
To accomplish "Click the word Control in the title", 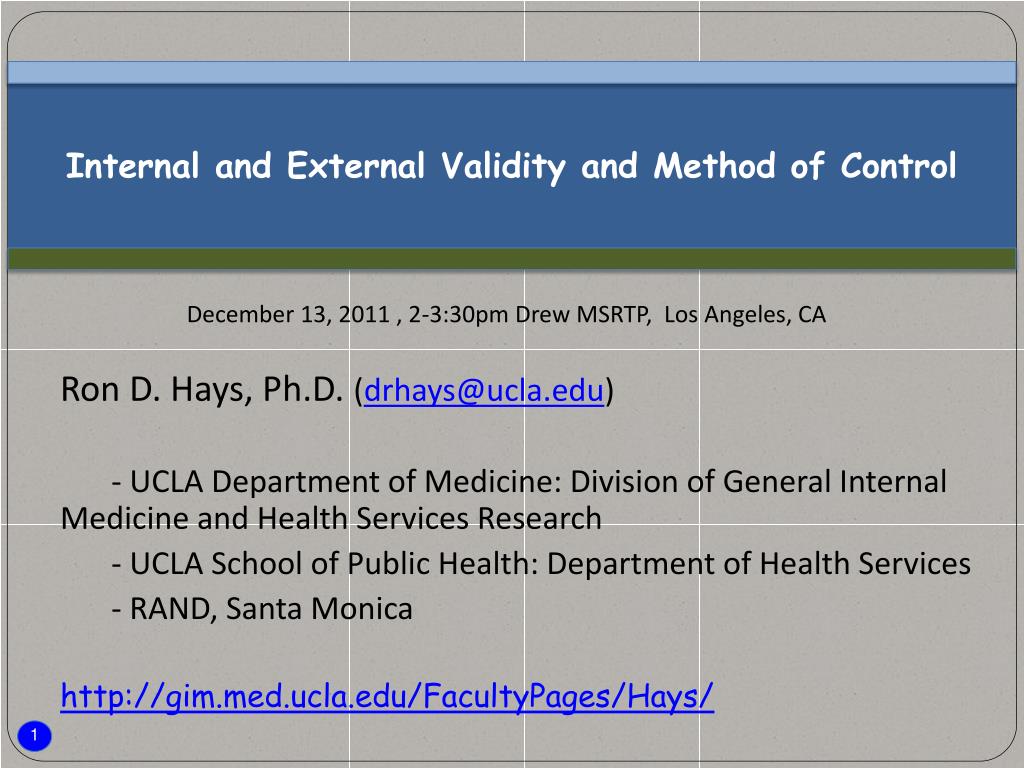I will (899, 166).
